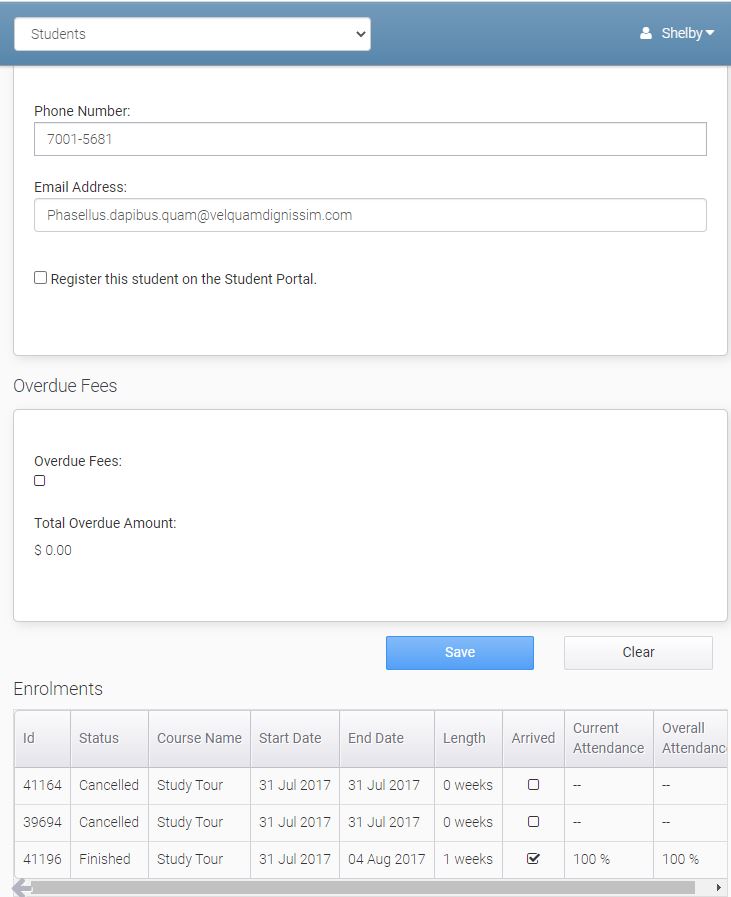The image size is (731, 897).
Task: Expand the dropdown arrow next to Students
Action: (360, 32)
